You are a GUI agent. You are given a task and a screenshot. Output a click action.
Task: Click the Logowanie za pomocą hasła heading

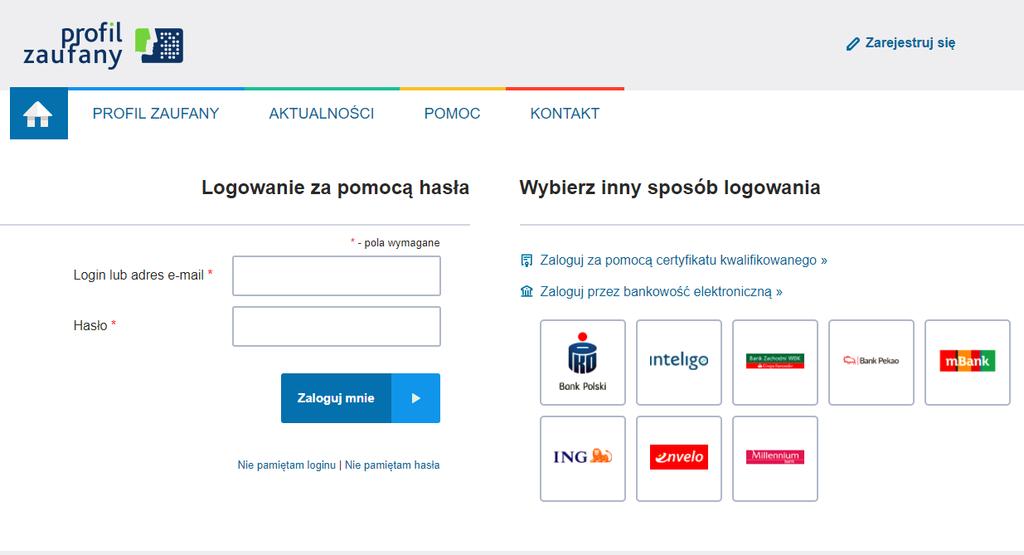[335, 188]
